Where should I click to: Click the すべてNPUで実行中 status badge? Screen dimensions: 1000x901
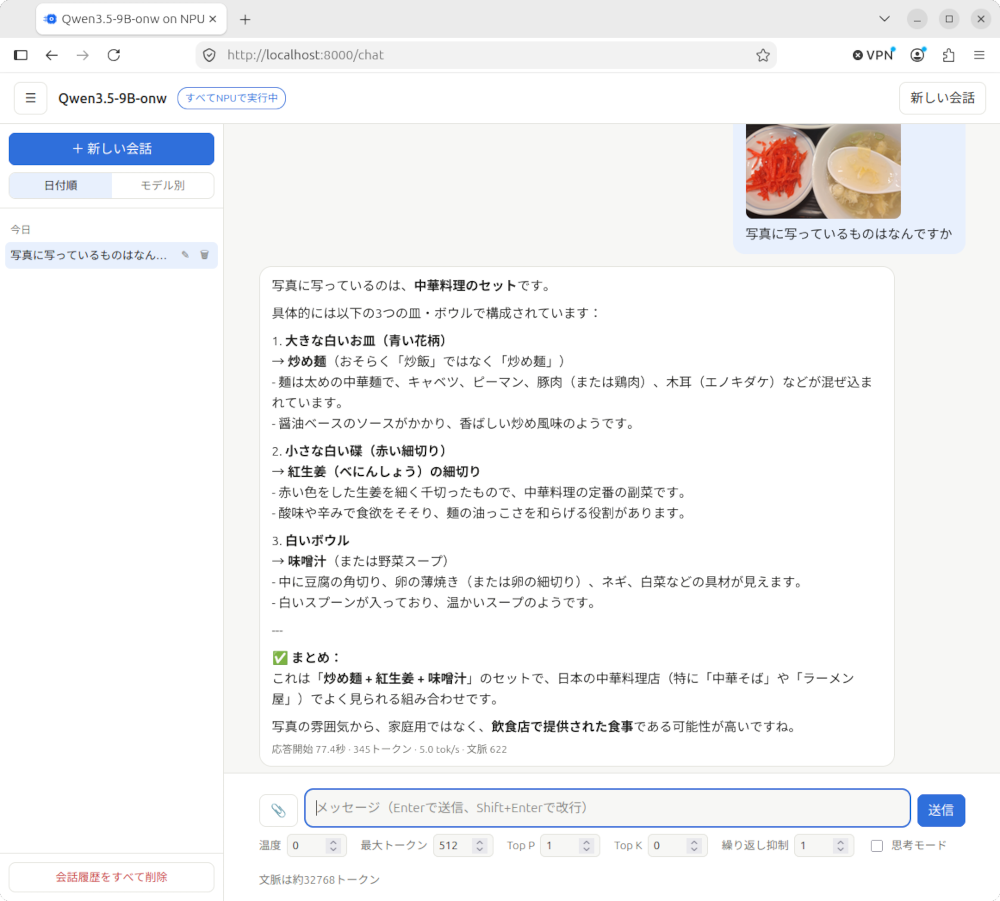tap(232, 98)
